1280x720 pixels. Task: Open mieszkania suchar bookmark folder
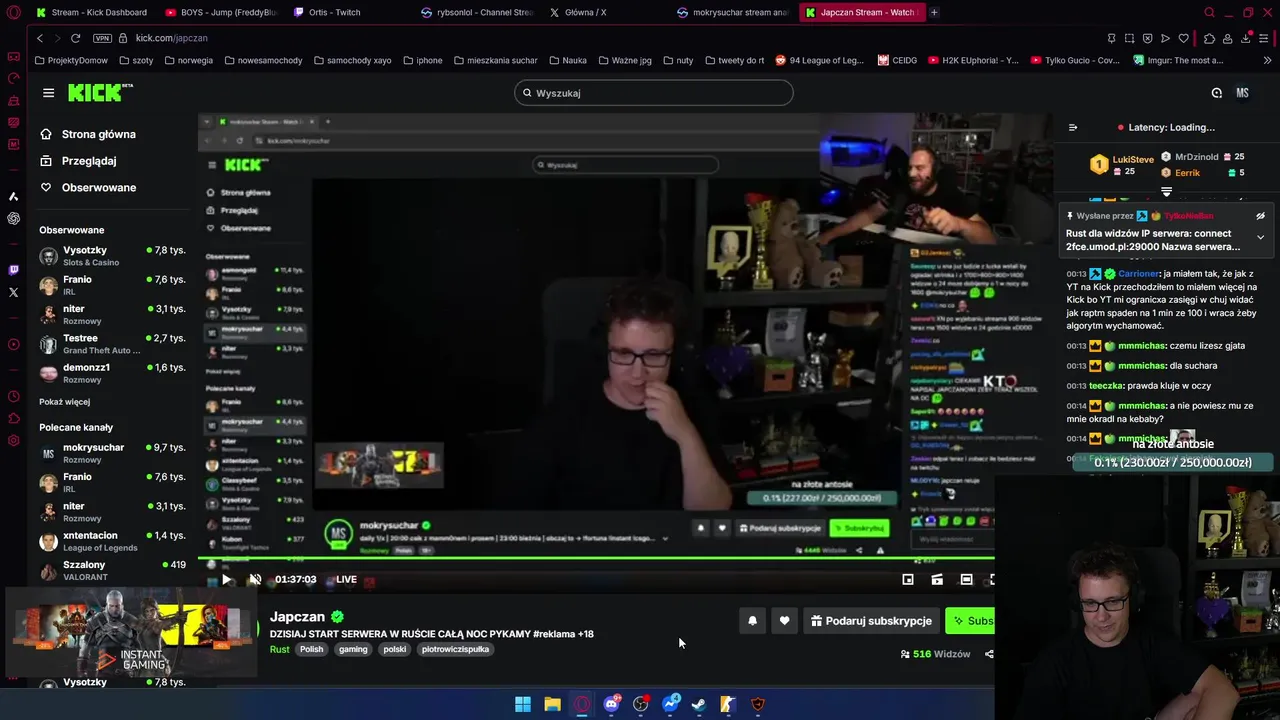(496, 60)
